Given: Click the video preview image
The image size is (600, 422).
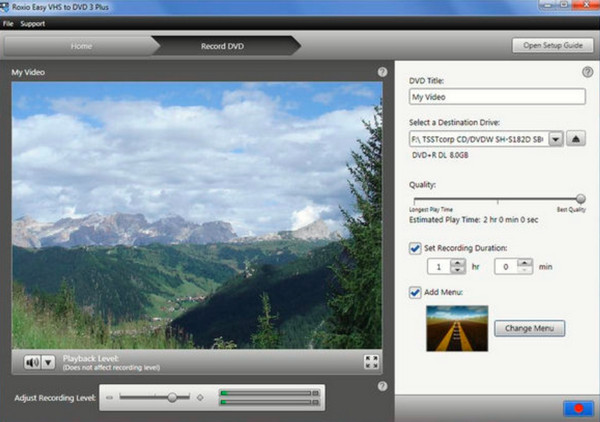Looking at the screenshot, I should pos(197,215).
